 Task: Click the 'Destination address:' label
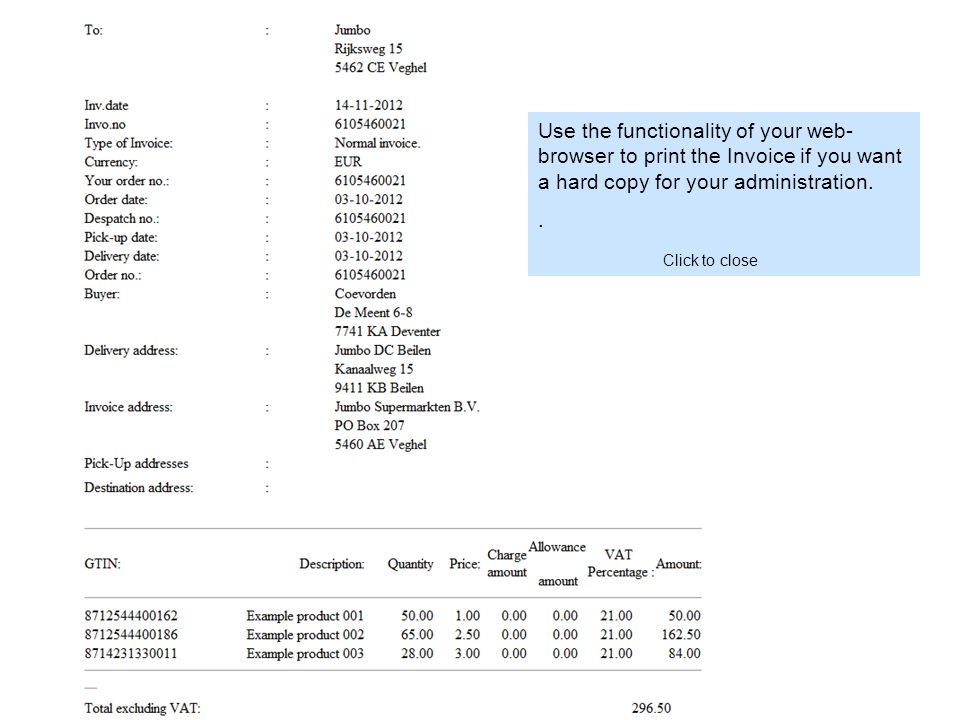[x=138, y=488]
